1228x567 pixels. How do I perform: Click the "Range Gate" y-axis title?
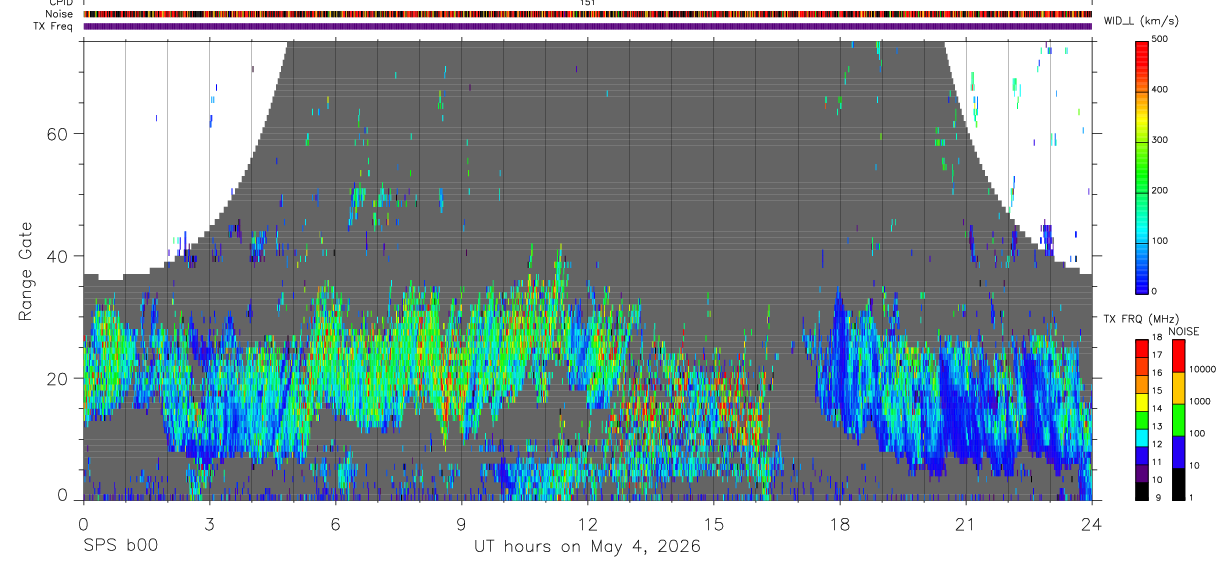27,272
